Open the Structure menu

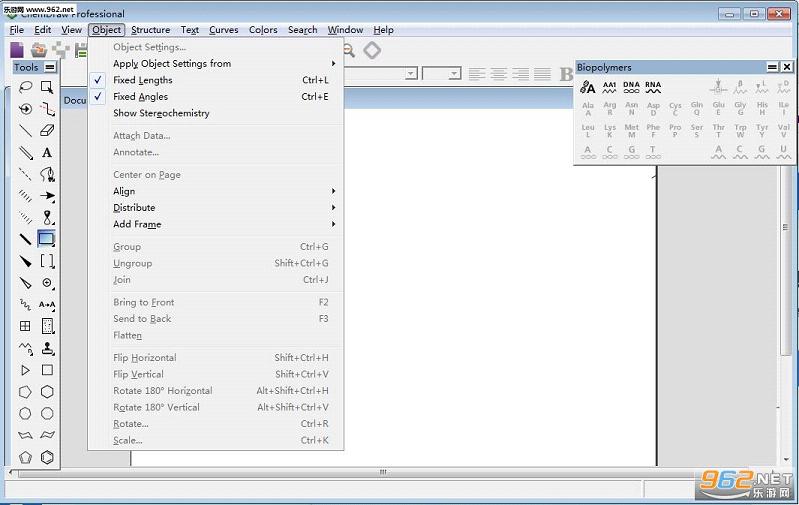pyautogui.click(x=150, y=30)
